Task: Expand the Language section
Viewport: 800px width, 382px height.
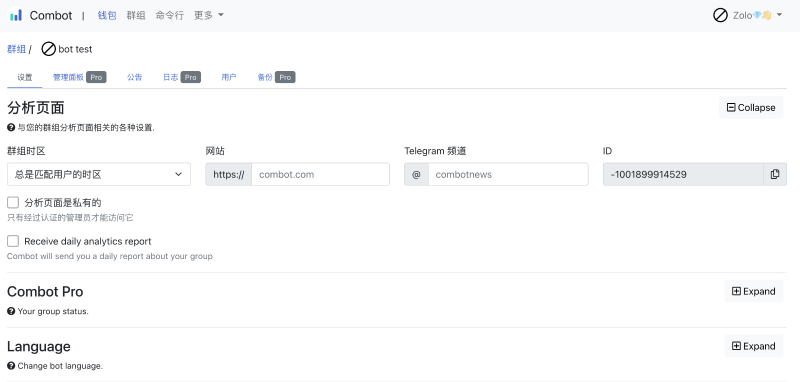Action: [754, 346]
